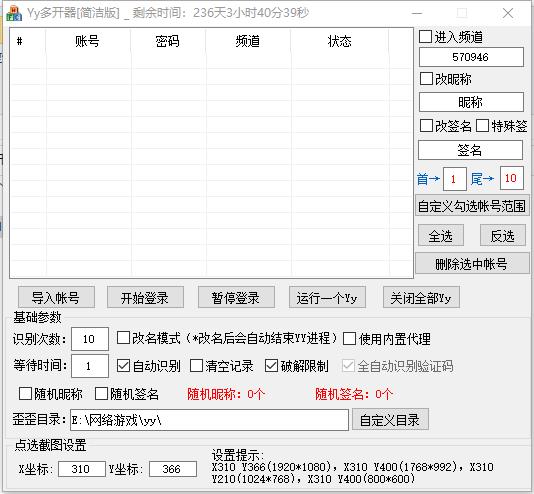The width and height of the screenshot is (534, 494).
Task: Minimize the Yy多开器 window
Action: [x=417, y=13]
